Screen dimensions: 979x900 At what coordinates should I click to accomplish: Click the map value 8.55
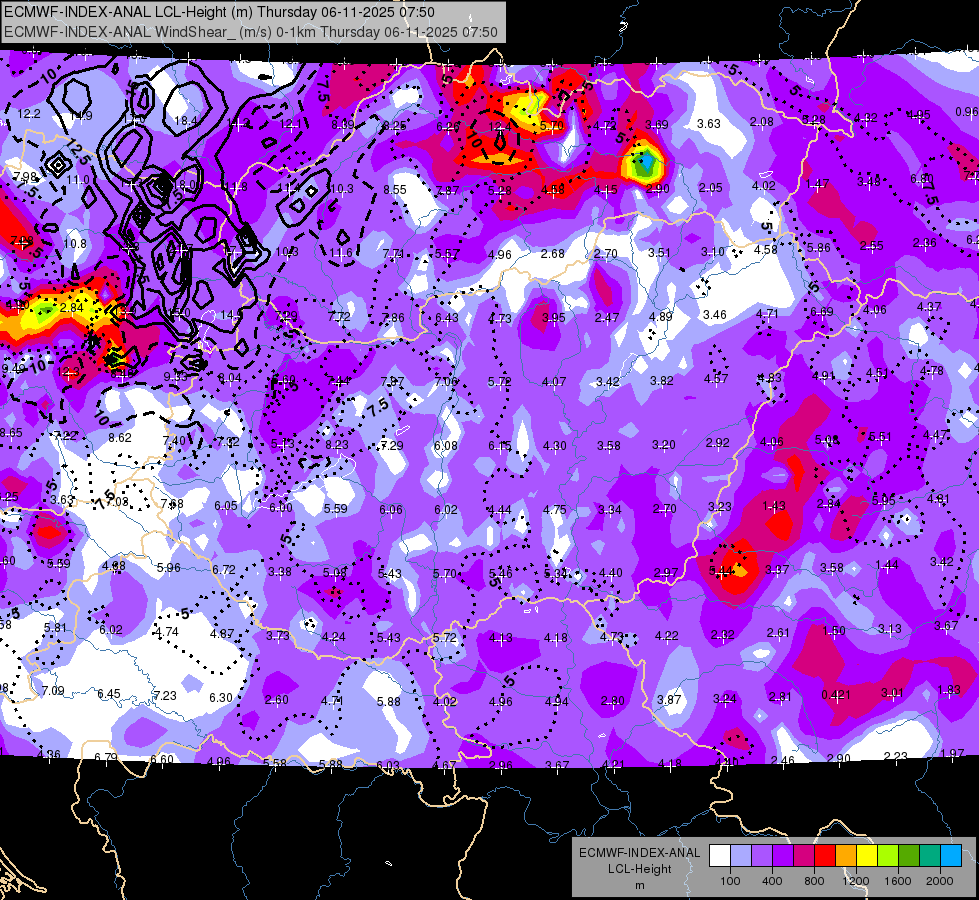(395, 189)
